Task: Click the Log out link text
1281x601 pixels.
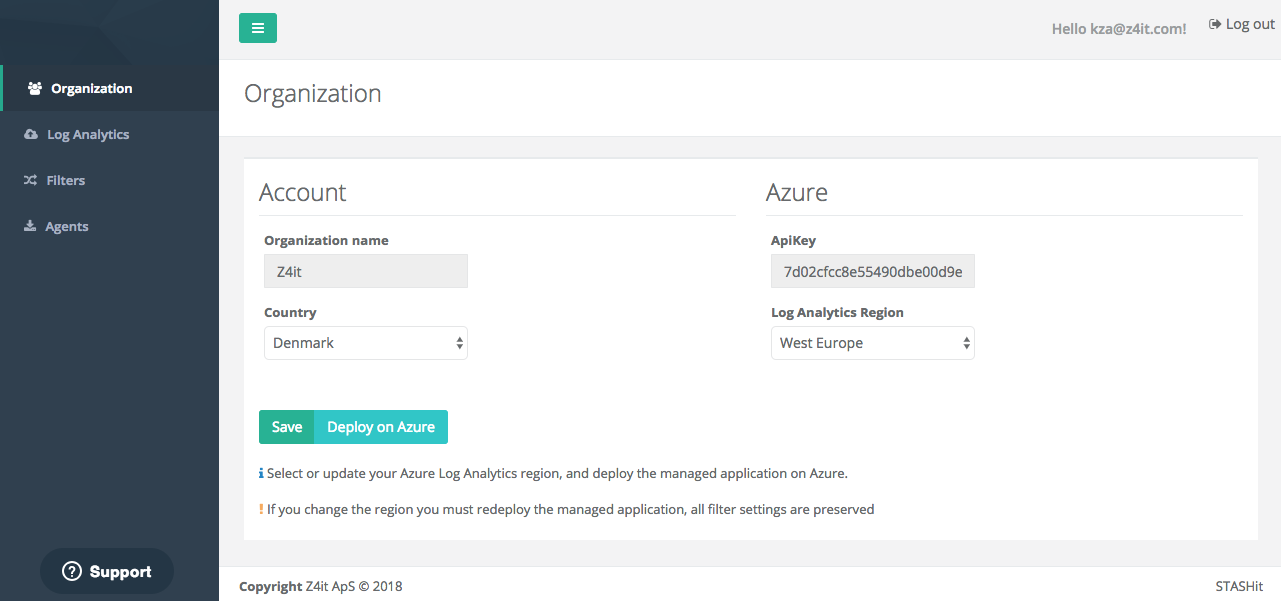Action: [1250, 24]
